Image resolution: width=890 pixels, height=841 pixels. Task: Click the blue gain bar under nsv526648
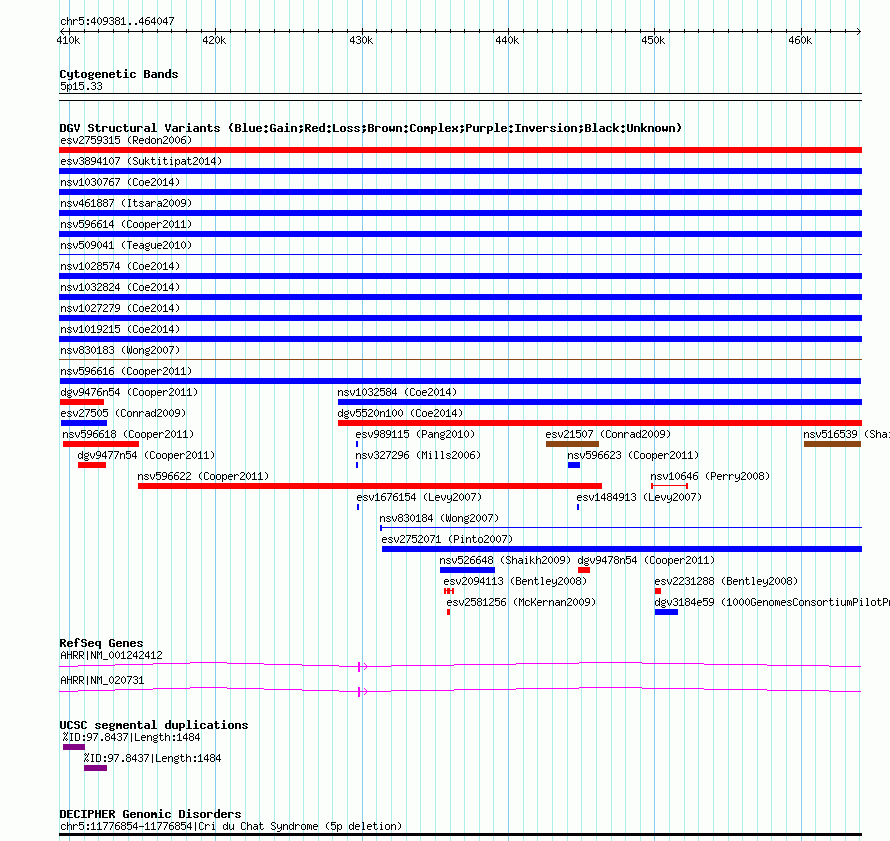coord(467,570)
